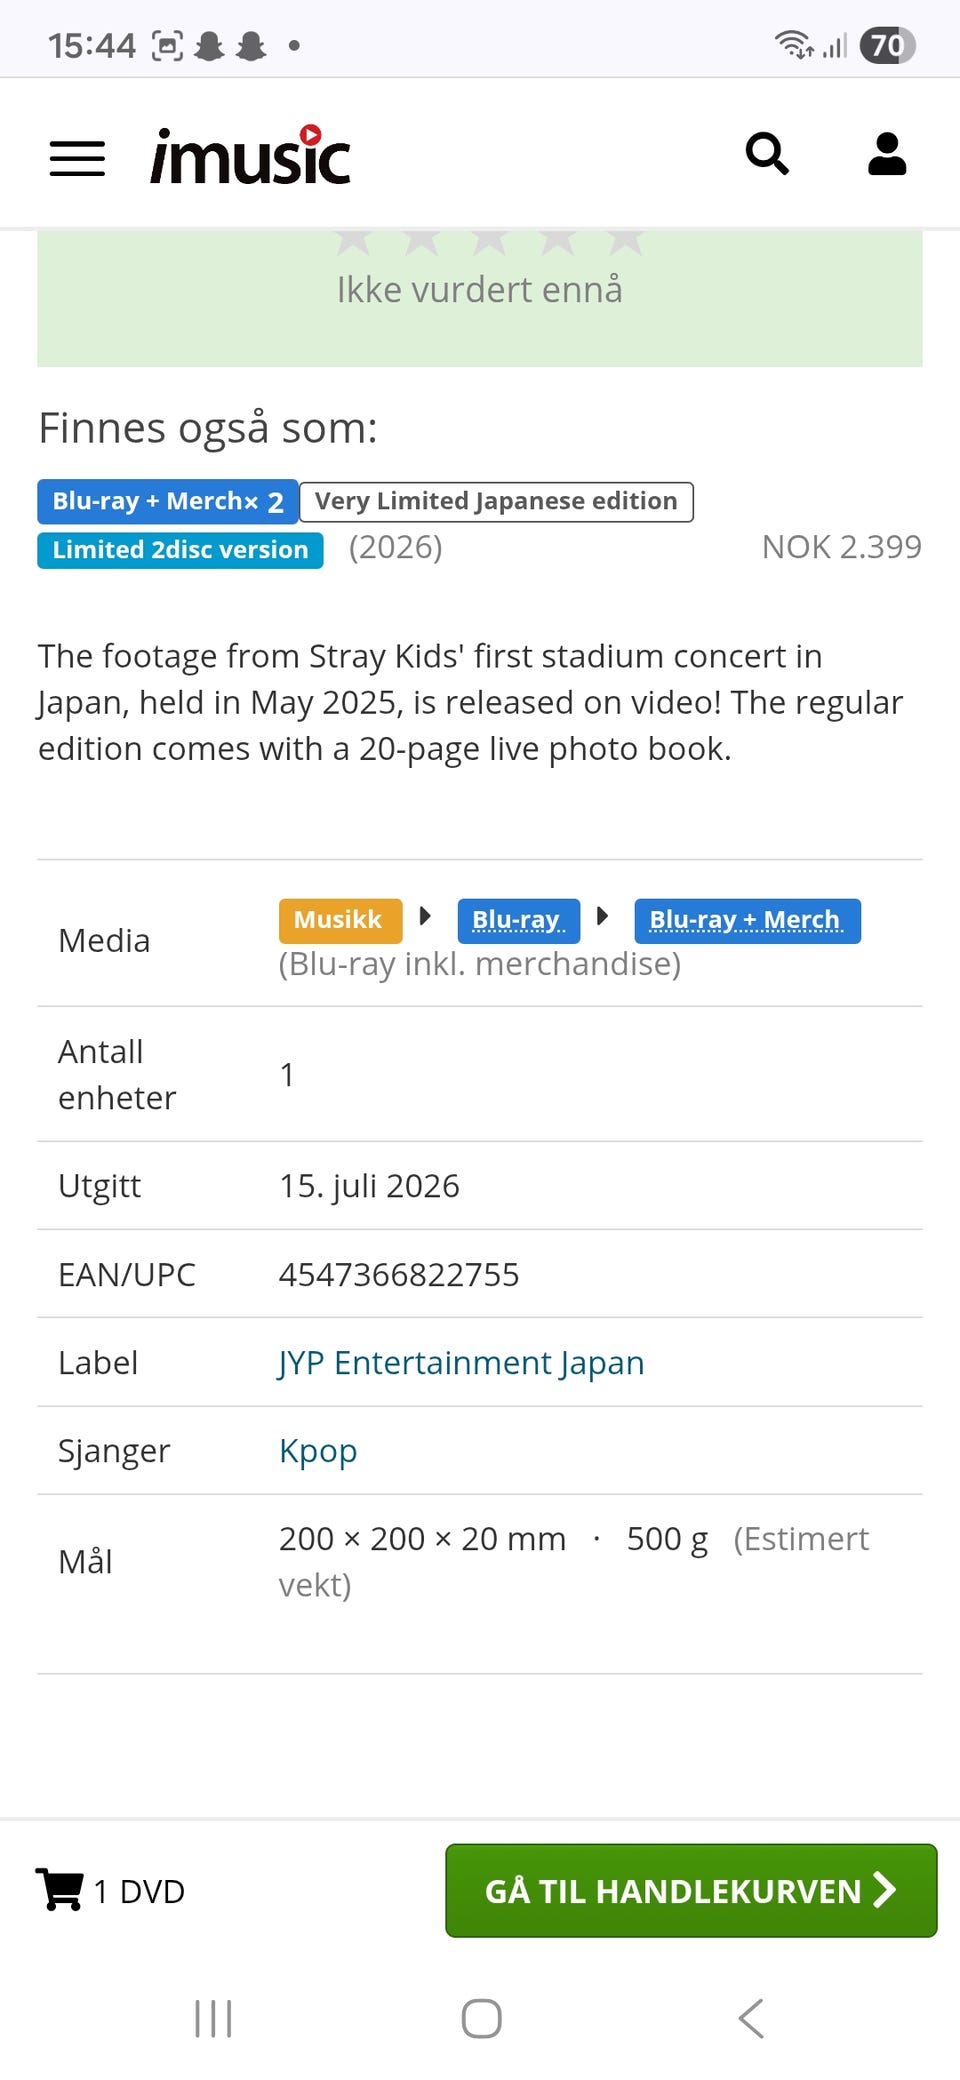Tap the imusic logo
Screen dimensions: 960x2080
tap(250, 156)
